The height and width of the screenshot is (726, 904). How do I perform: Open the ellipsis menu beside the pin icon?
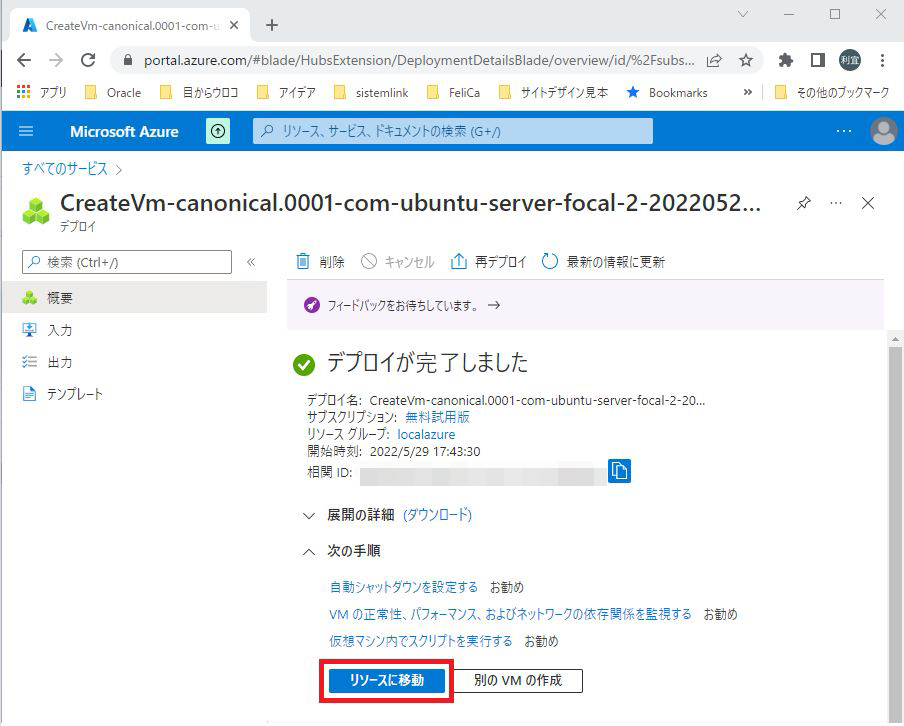pos(836,203)
